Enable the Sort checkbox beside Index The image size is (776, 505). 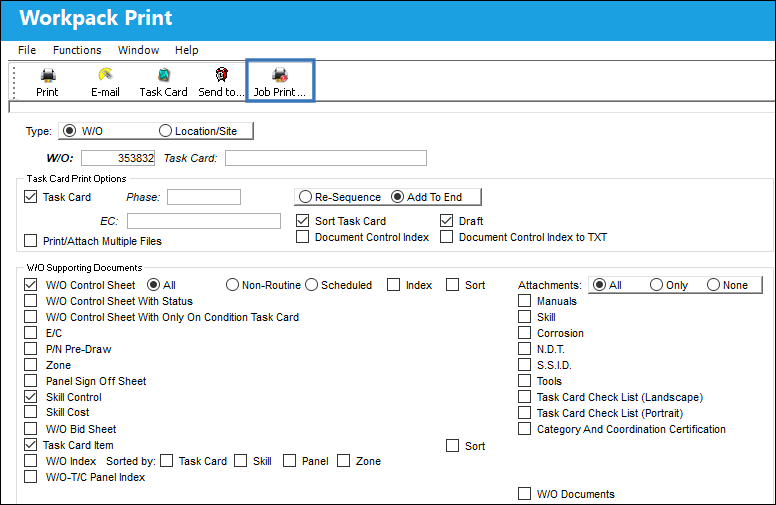[452, 285]
